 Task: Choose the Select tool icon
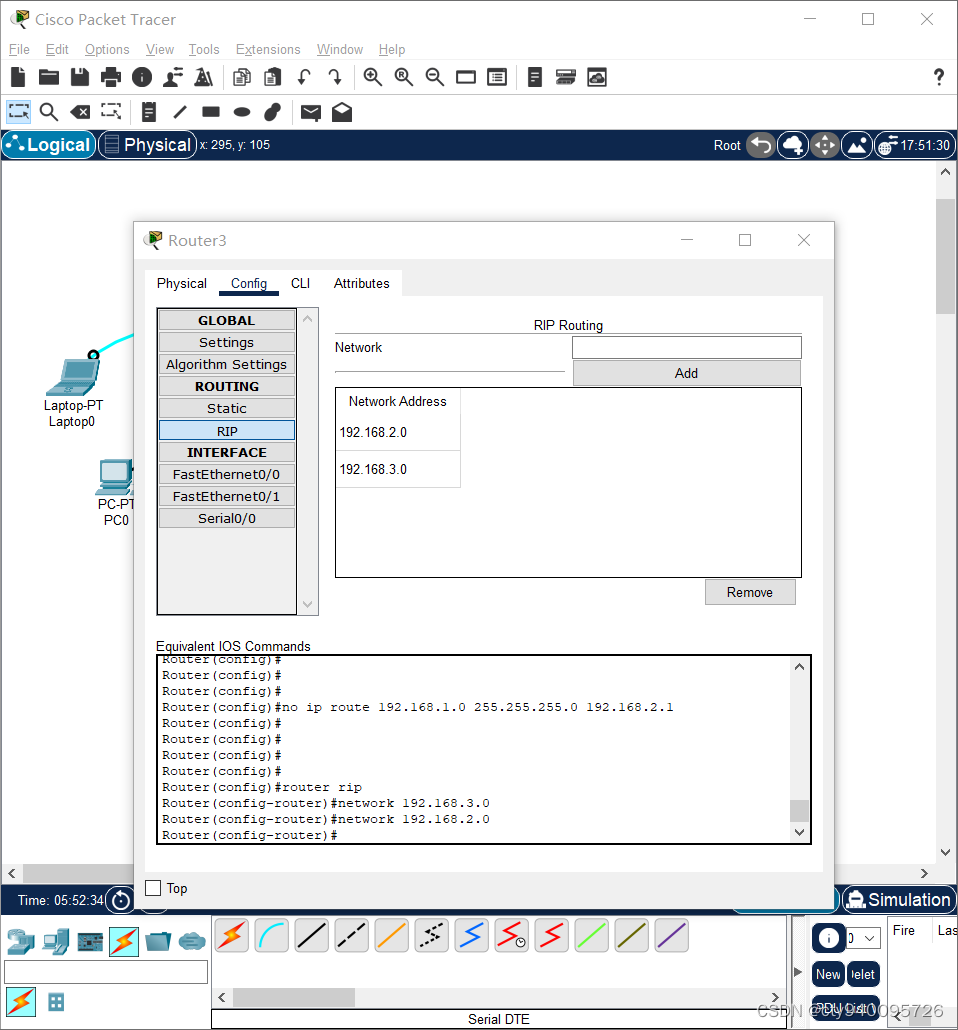[18, 112]
